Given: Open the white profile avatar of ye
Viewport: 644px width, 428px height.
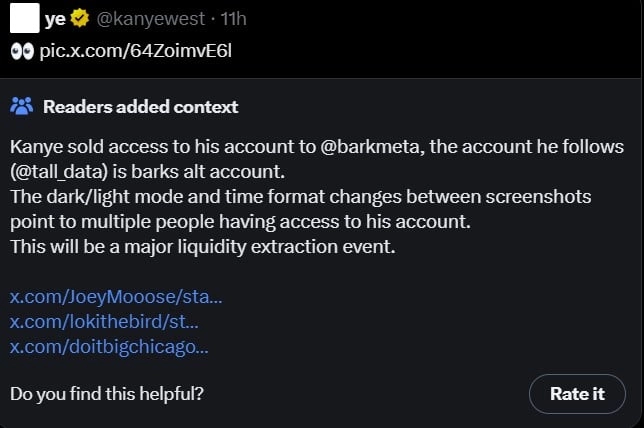Looking at the screenshot, I should 25,18.
